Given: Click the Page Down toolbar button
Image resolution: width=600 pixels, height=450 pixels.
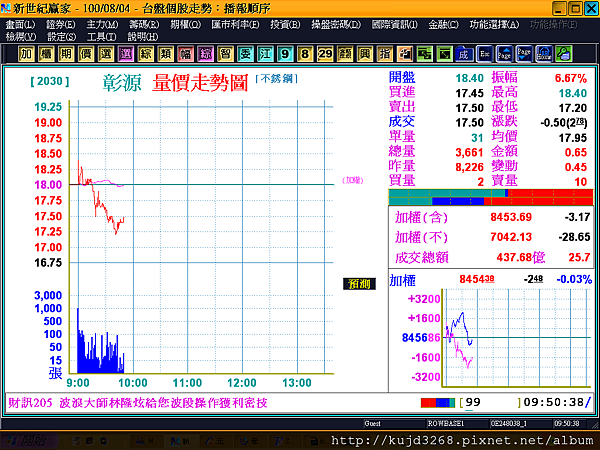Looking at the screenshot, I should 524,54.
